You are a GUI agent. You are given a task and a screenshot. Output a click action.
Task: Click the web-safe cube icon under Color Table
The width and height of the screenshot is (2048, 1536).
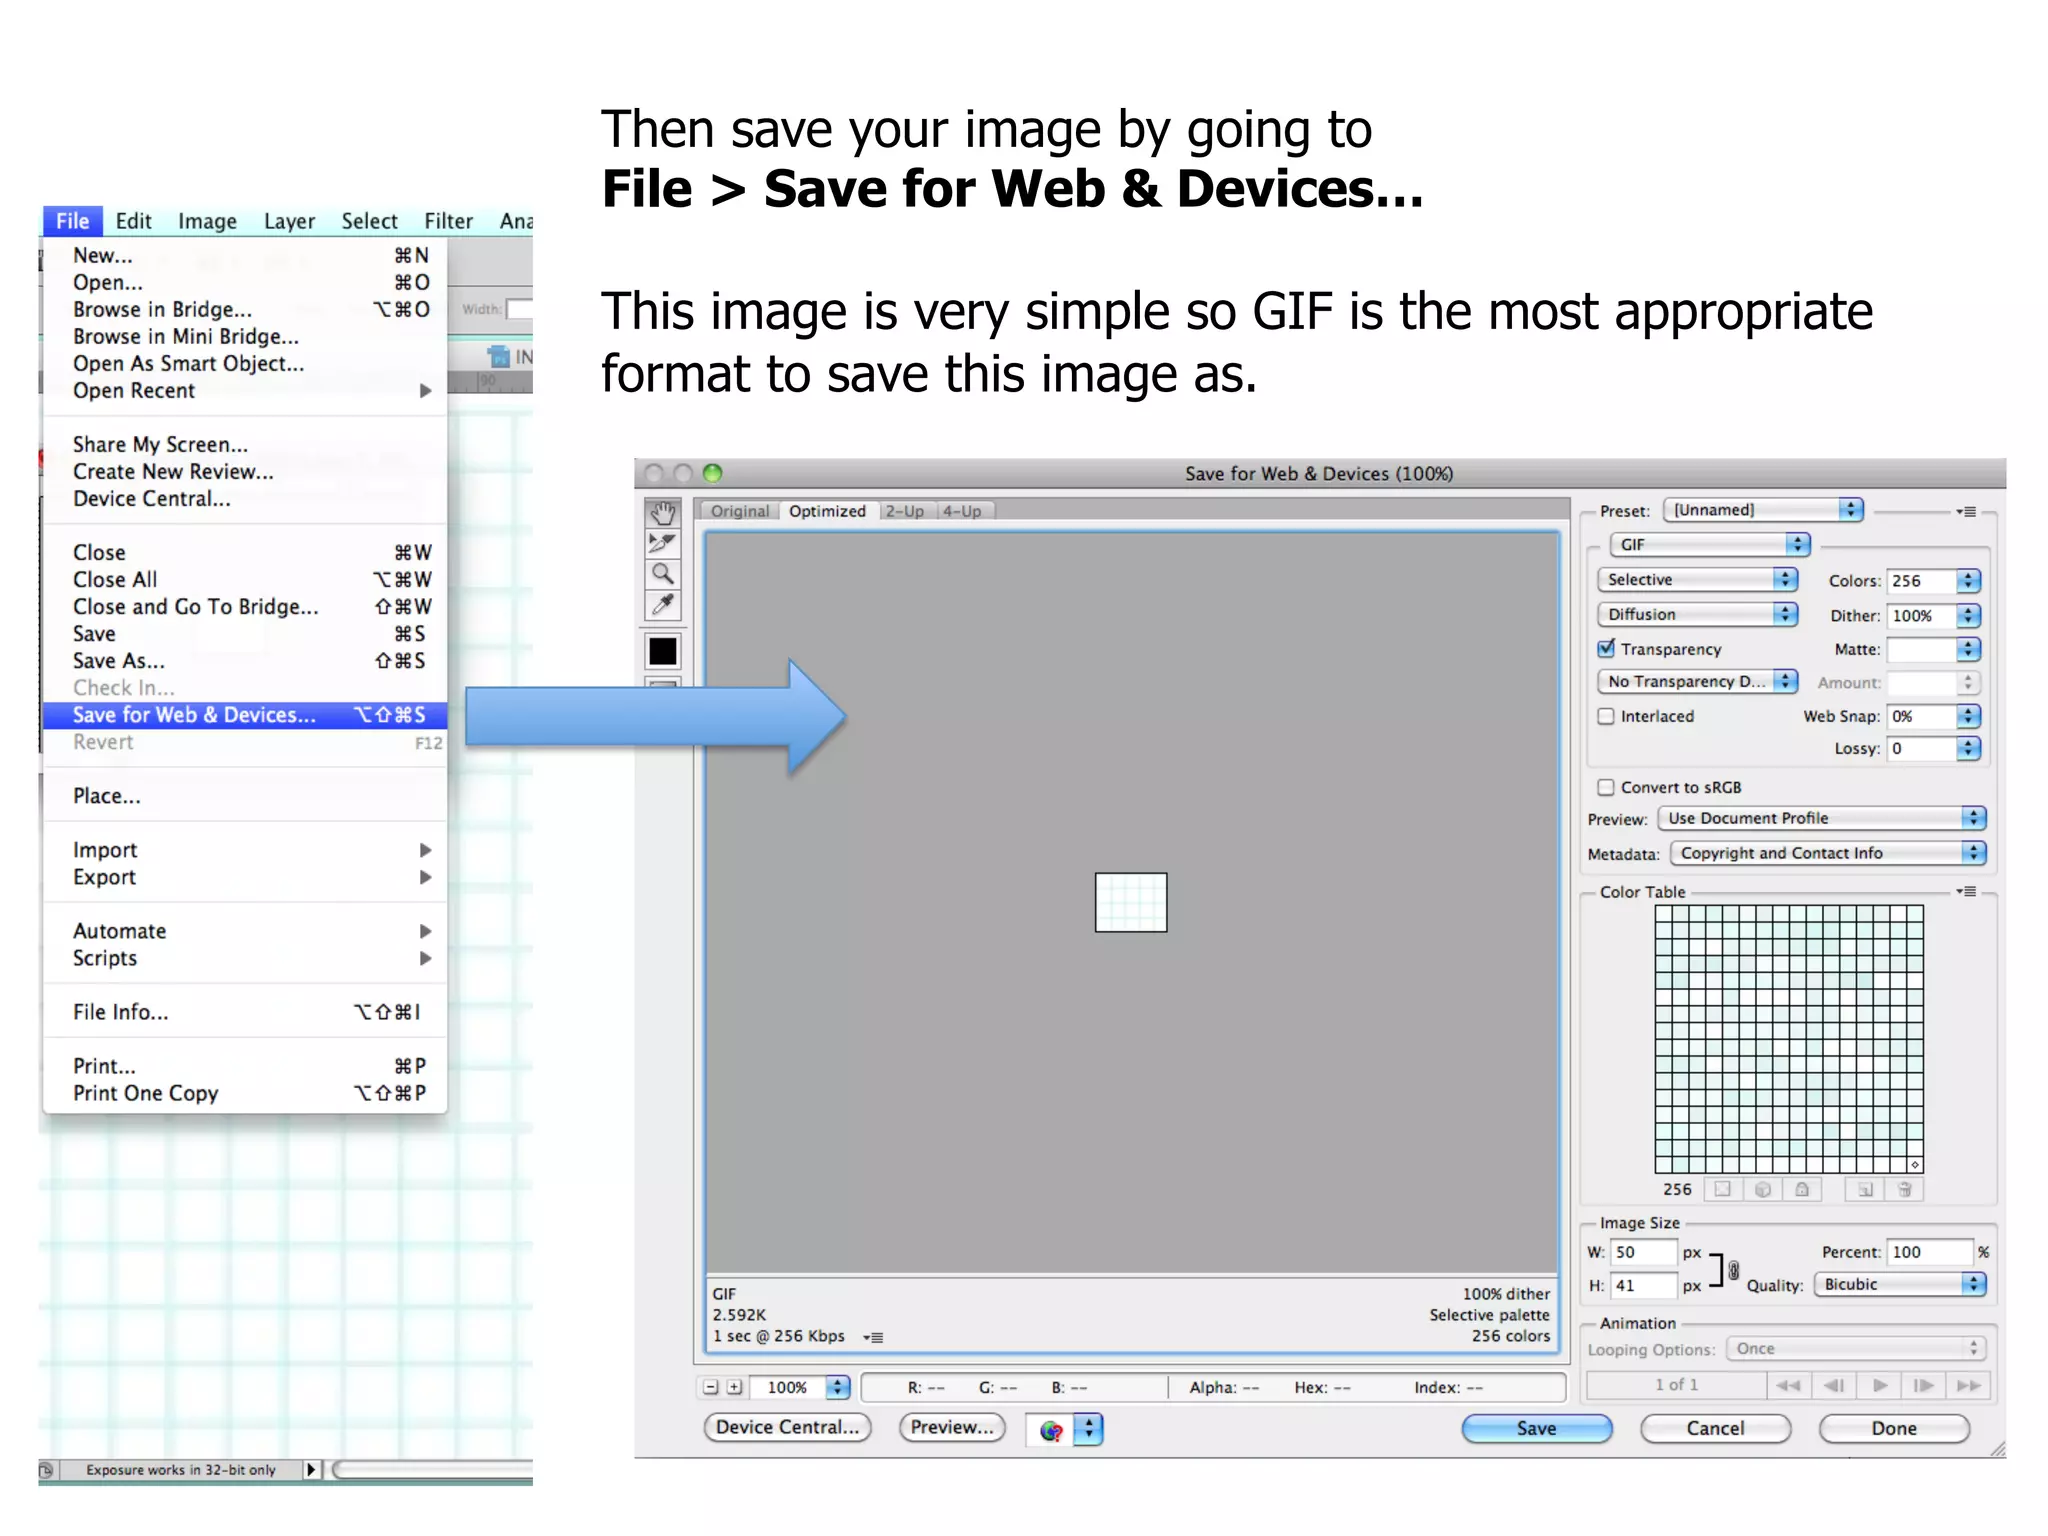(x=1762, y=1189)
